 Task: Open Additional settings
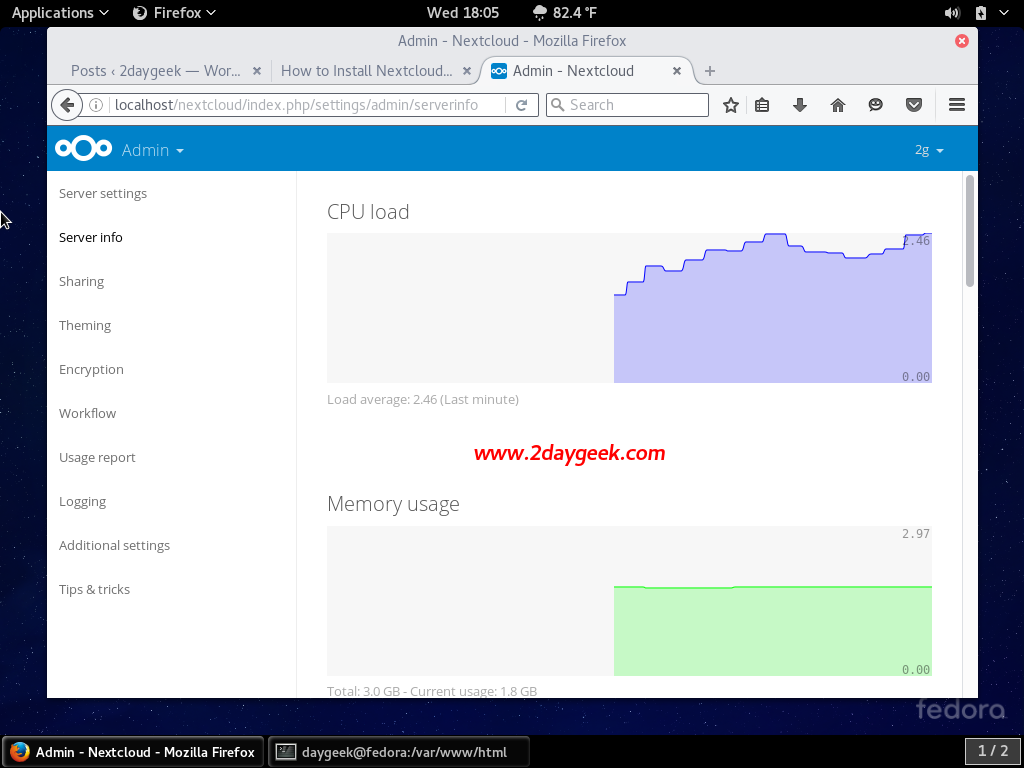[114, 545]
